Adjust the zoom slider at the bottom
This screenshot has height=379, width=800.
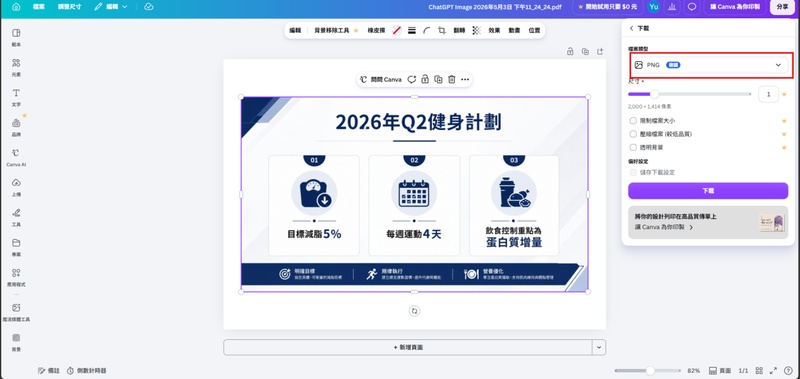(x=647, y=371)
